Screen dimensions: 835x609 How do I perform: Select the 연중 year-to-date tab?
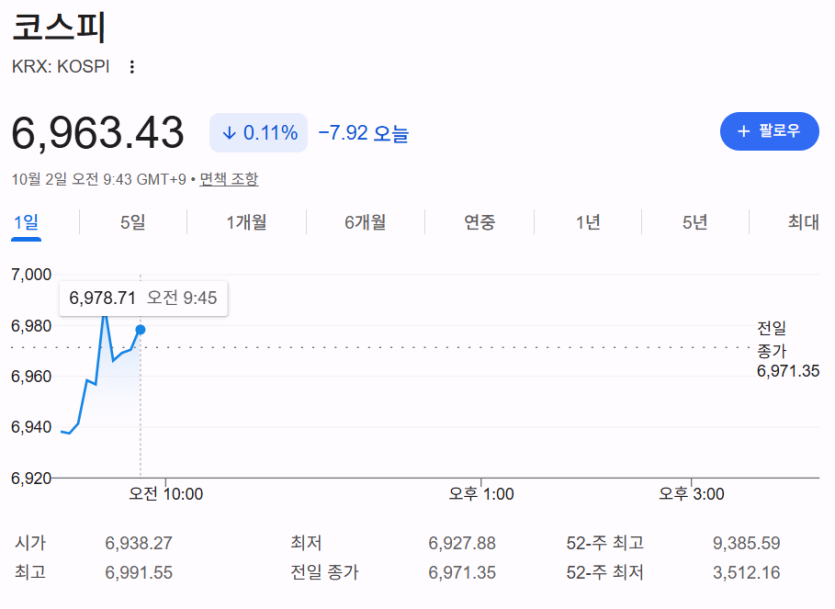(479, 222)
